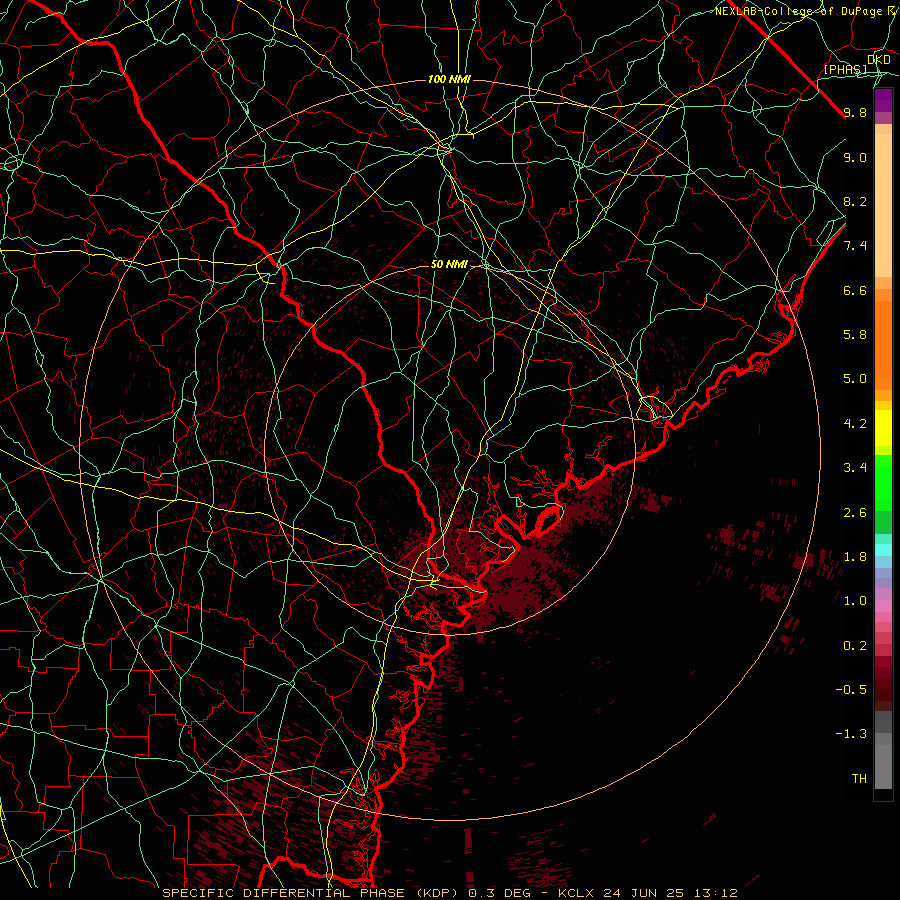Viewport: 900px width, 900px height.
Task: Pick the yellow swatch beside the 4.2 value
Action: pyautogui.click(x=883, y=428)
